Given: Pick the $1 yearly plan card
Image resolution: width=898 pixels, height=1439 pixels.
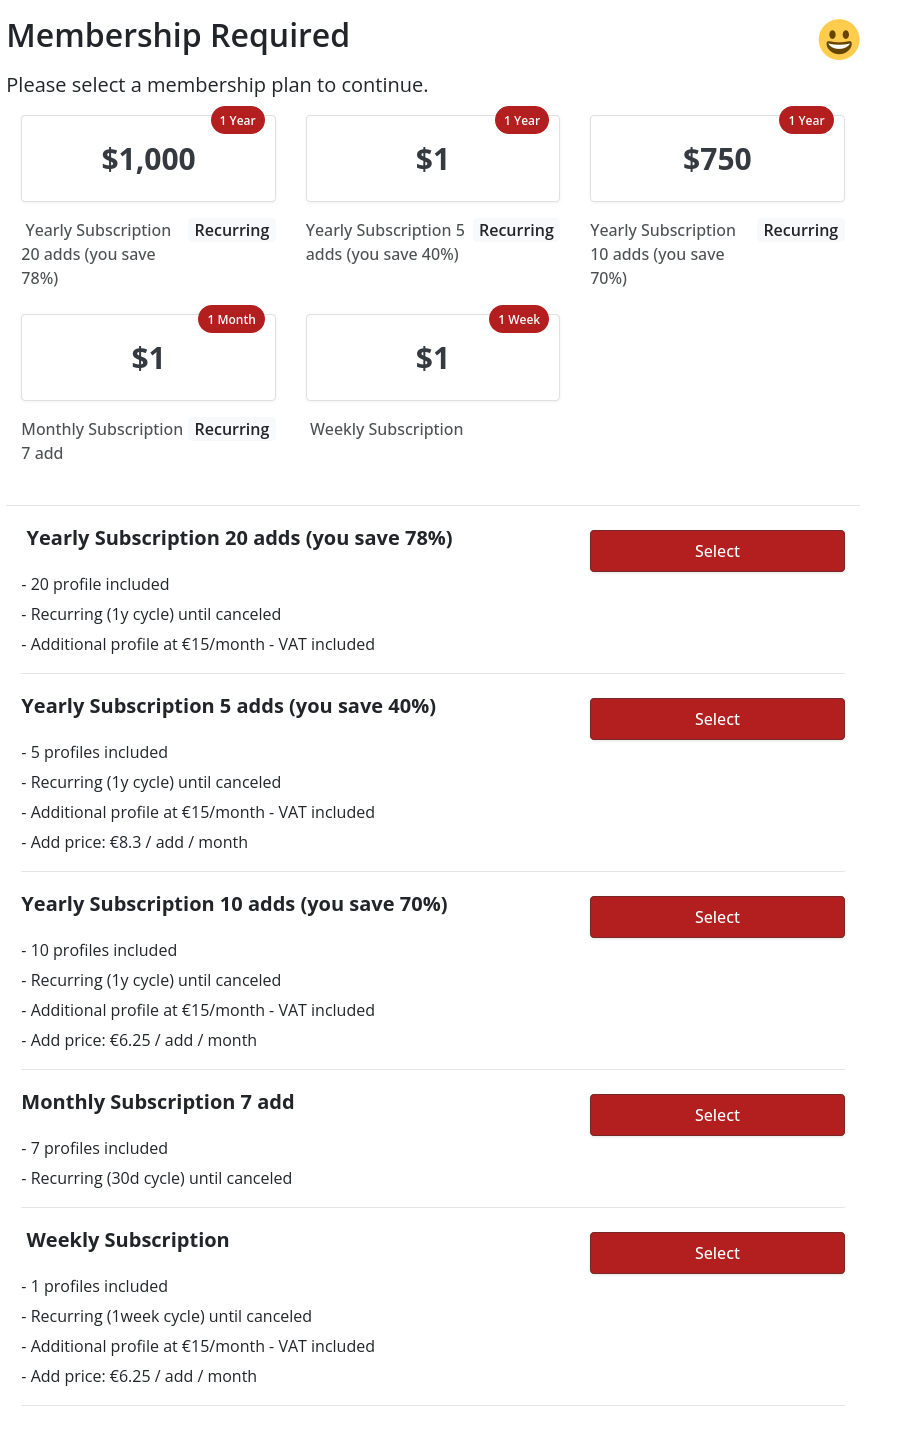Looking at the screenshot, I should (432, 160).
